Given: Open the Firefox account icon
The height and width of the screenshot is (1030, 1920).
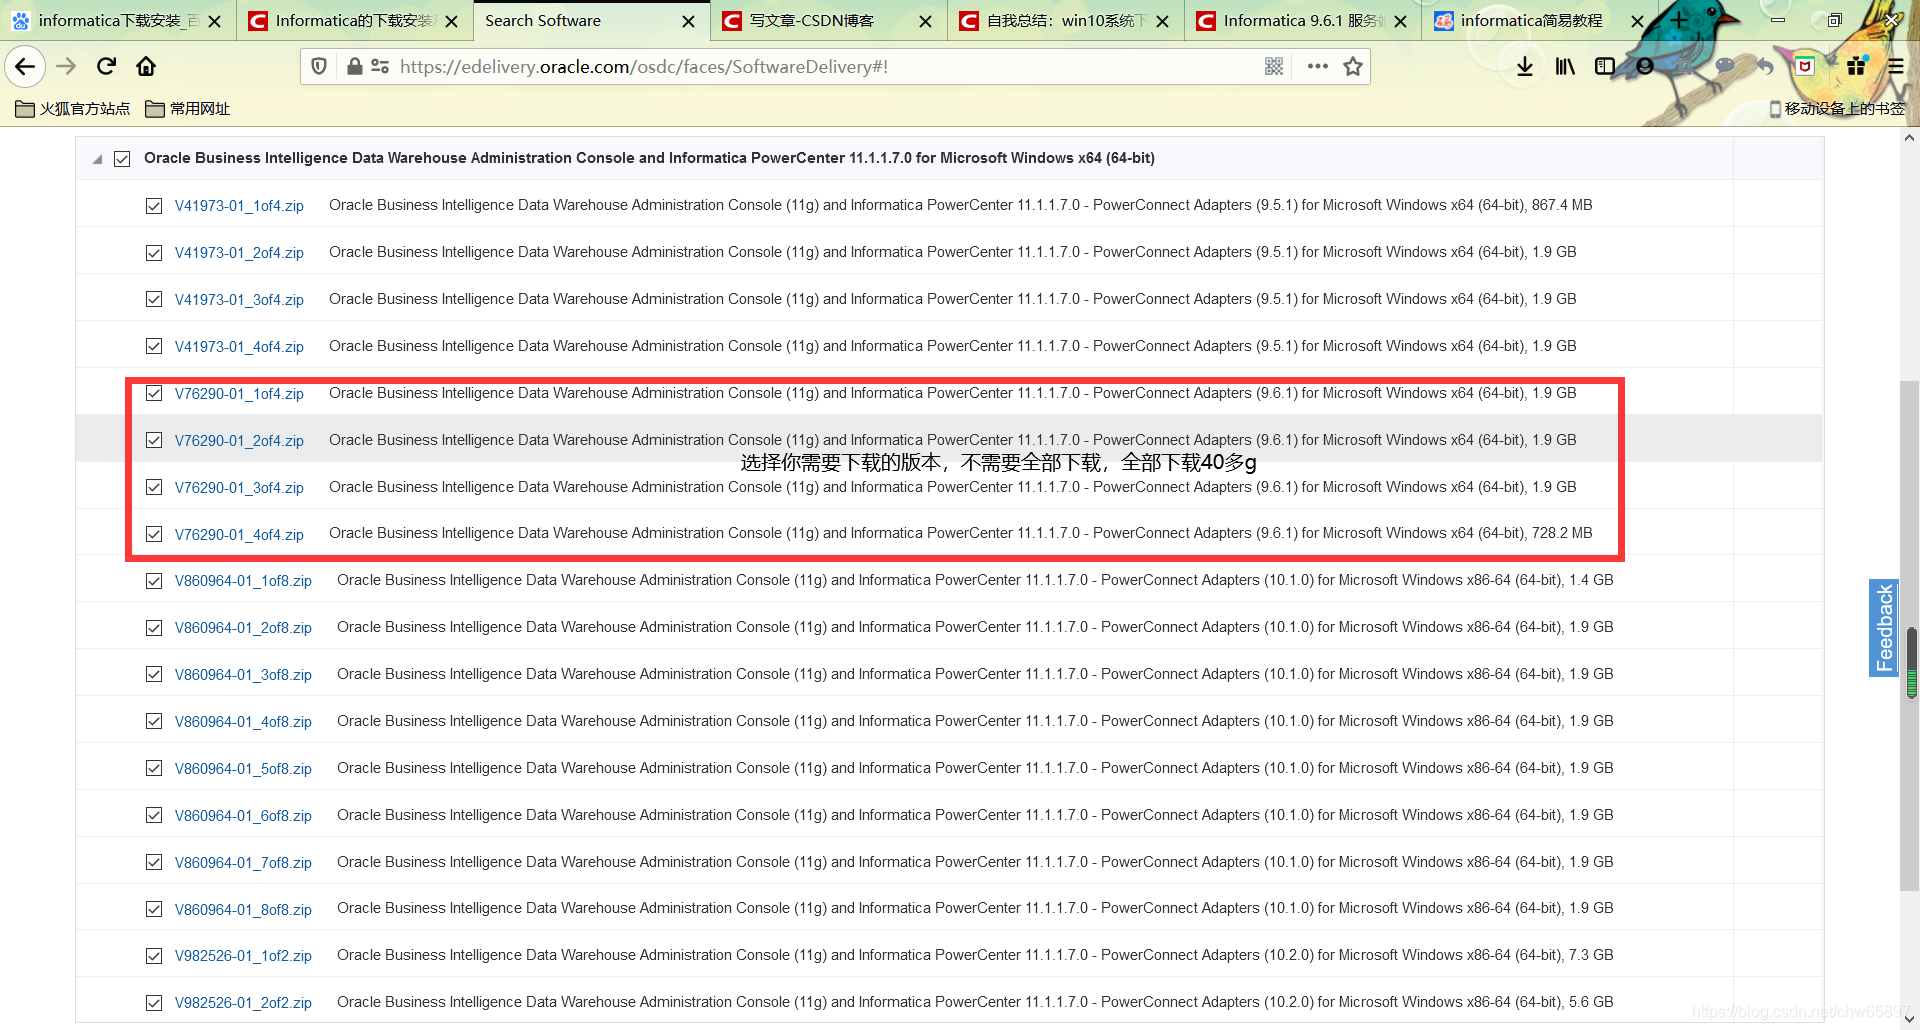Looking at the screenshot, I should click(x=1645, y=66).
